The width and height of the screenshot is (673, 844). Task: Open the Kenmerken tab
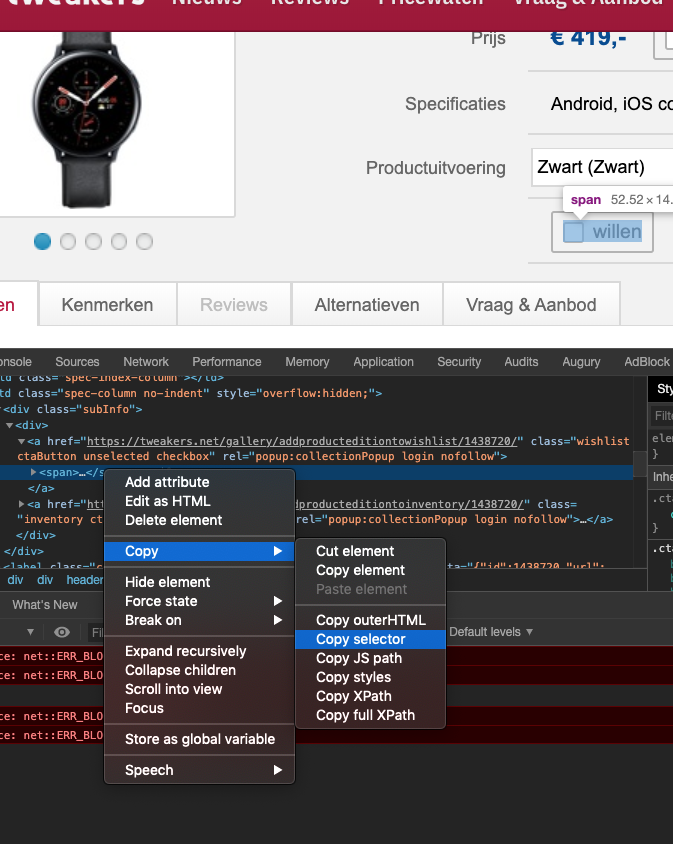(108, 305)
